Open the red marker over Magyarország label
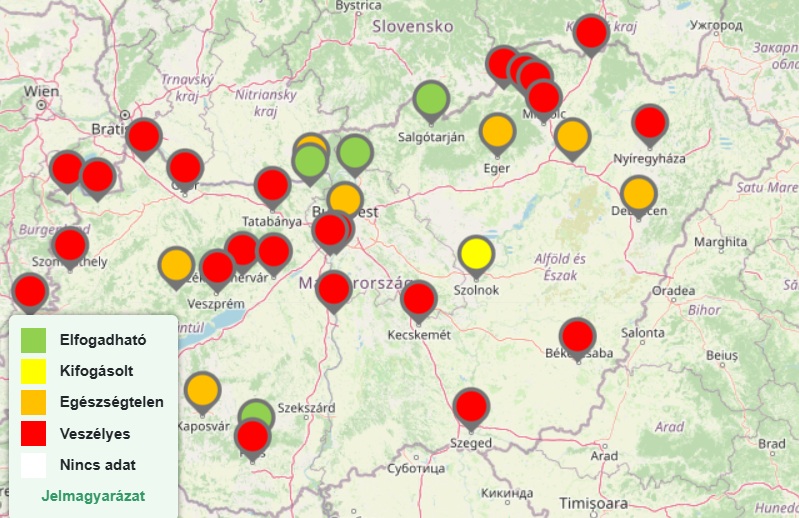 click(334, 290)
